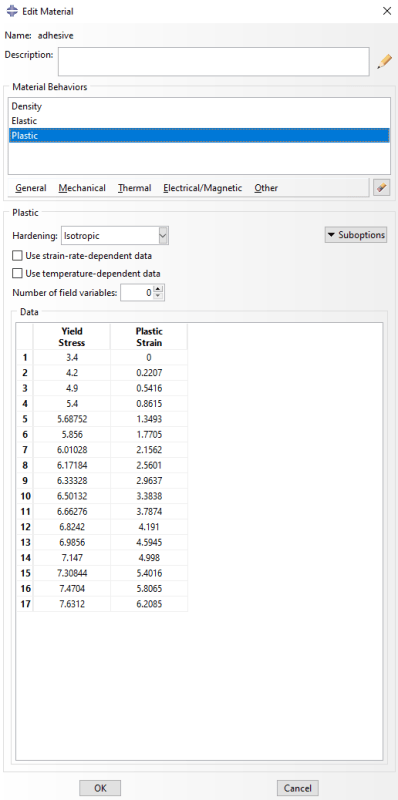Click plastic strain cell 0.5416
The height and width of the screenshot is (800, 398).
(x=148, y=388)
